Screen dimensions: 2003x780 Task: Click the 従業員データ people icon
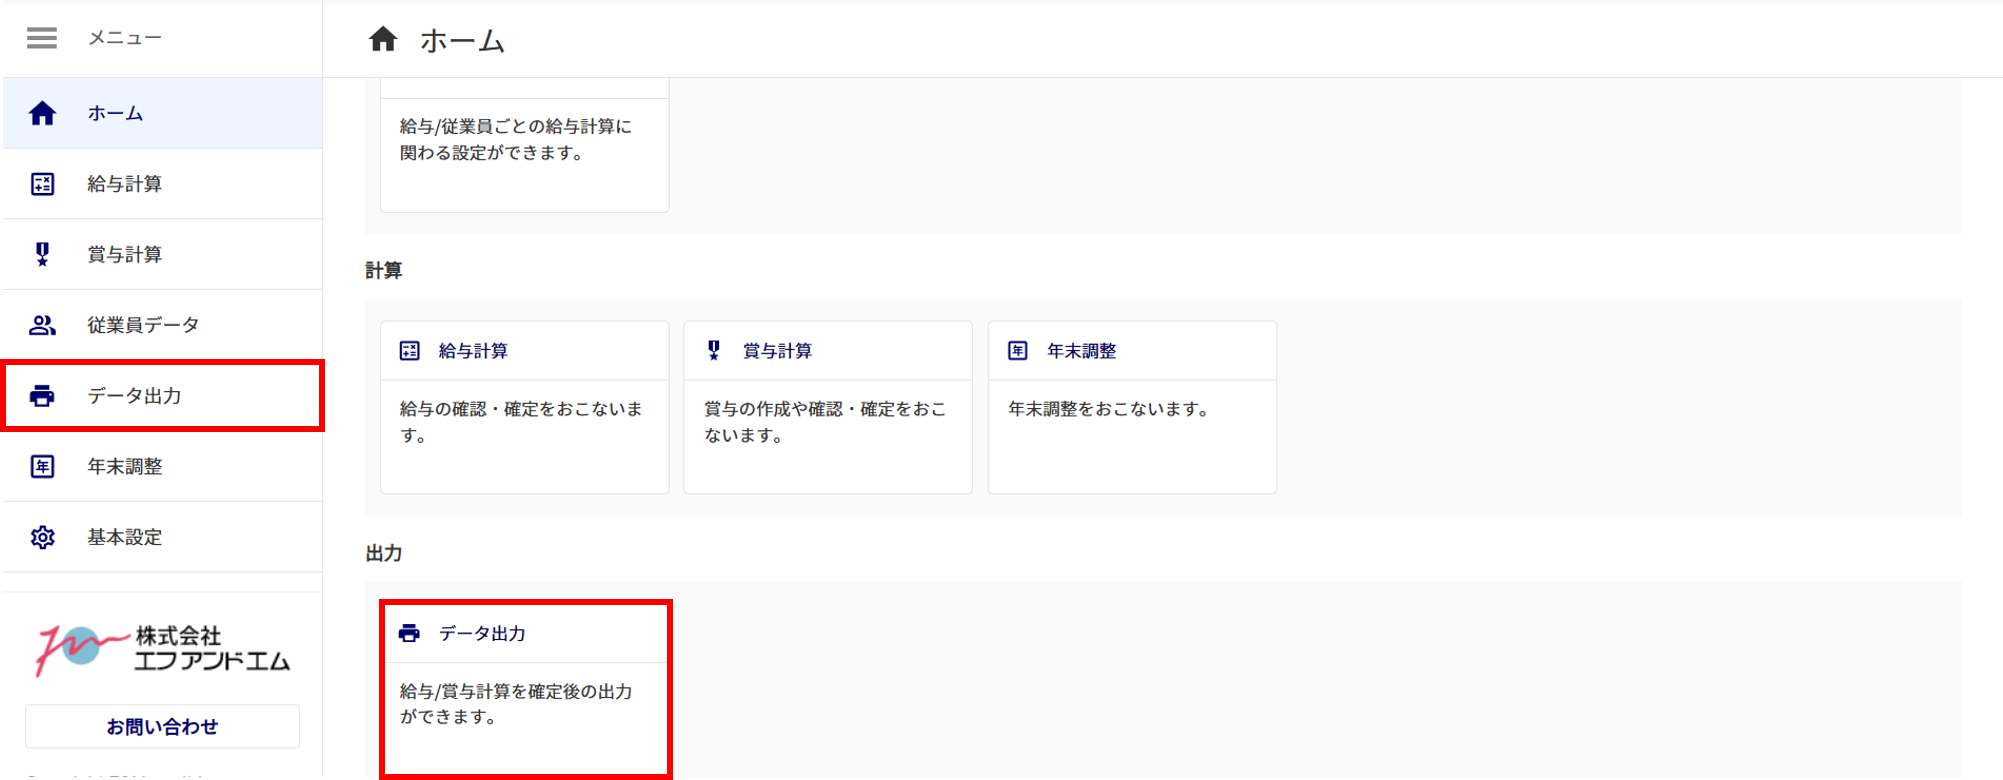(42, 325)
